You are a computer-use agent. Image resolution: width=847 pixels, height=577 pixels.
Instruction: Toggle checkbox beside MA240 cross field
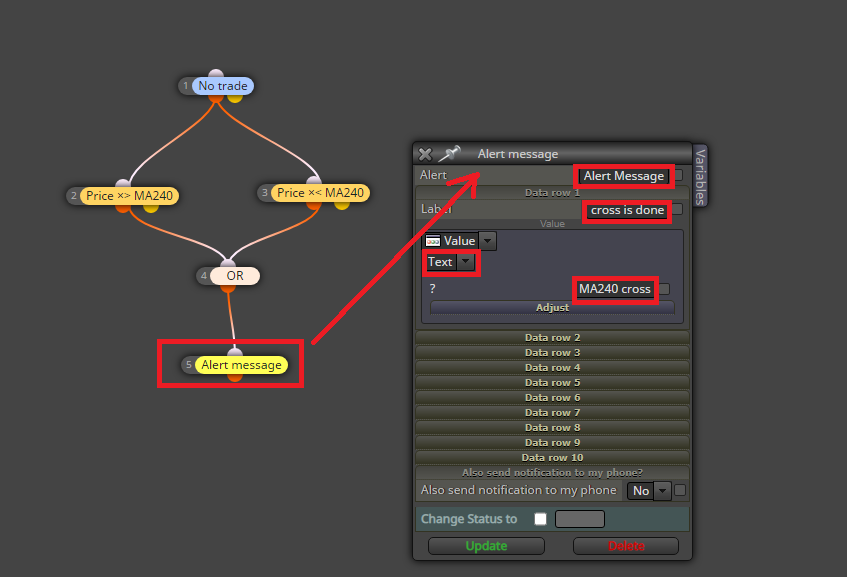664,289
